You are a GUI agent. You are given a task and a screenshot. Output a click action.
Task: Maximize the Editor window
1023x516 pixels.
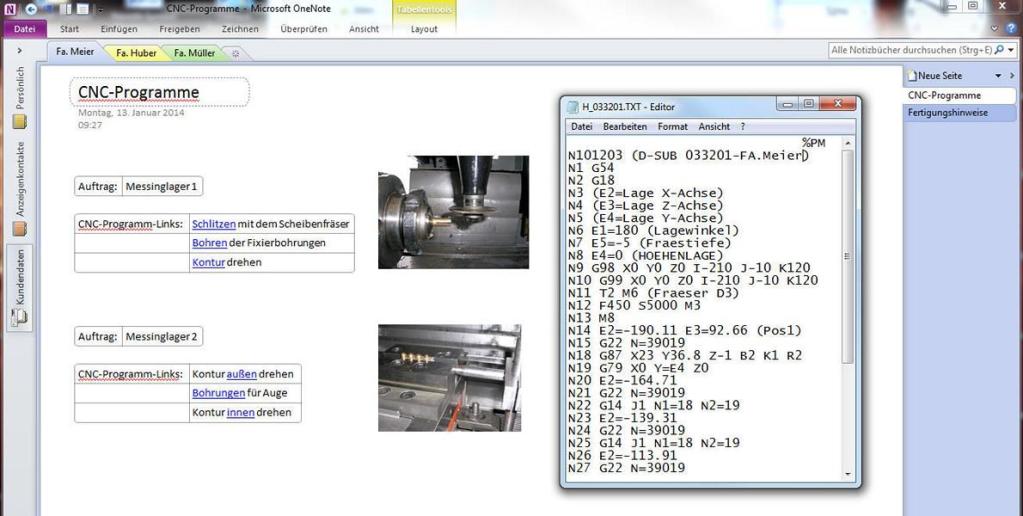click(x=808, y=104)
